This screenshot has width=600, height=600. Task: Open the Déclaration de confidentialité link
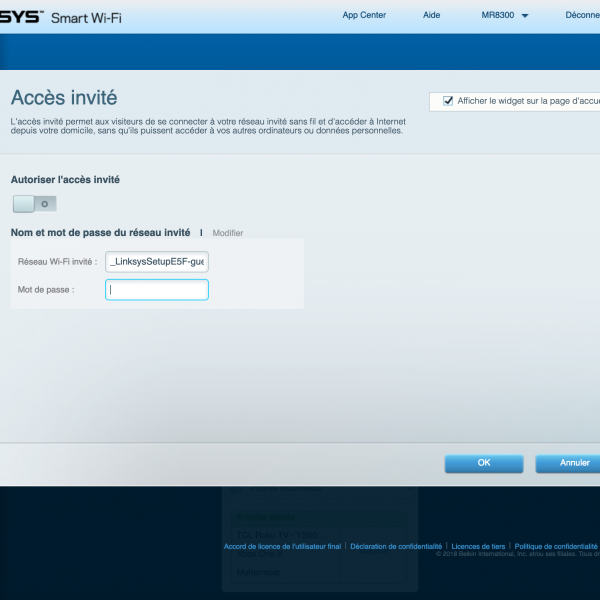pyautogui.click(x=395, y=547)
